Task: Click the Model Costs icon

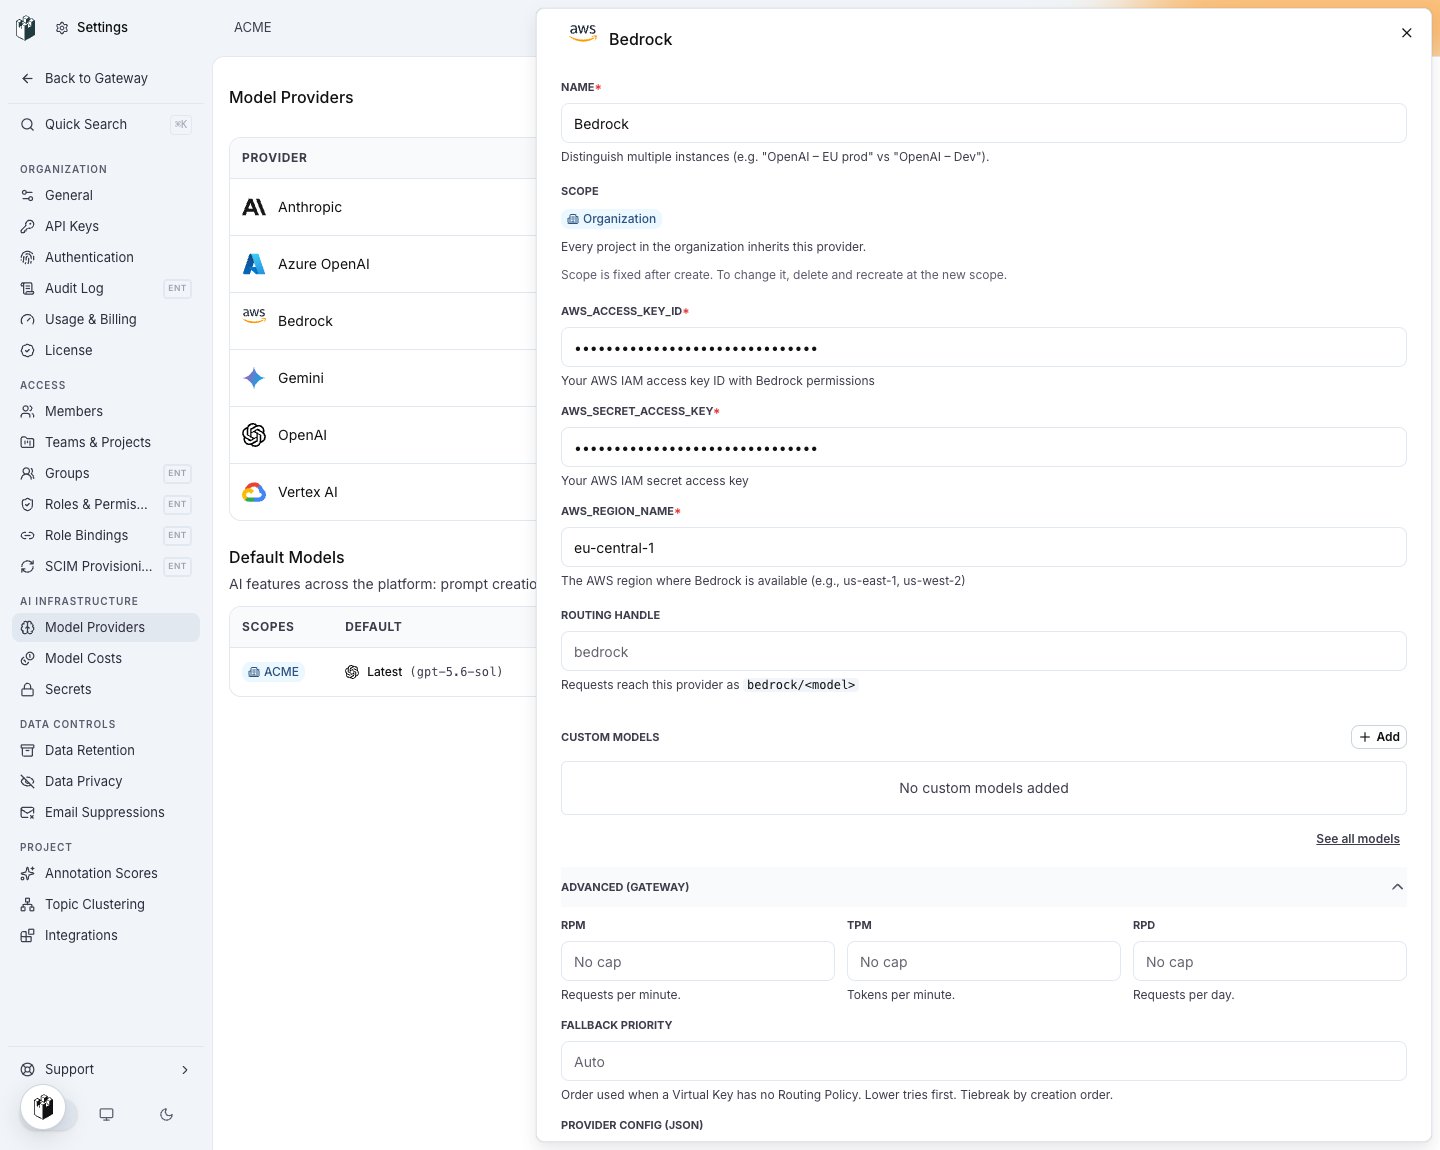Action: point(28,658)
